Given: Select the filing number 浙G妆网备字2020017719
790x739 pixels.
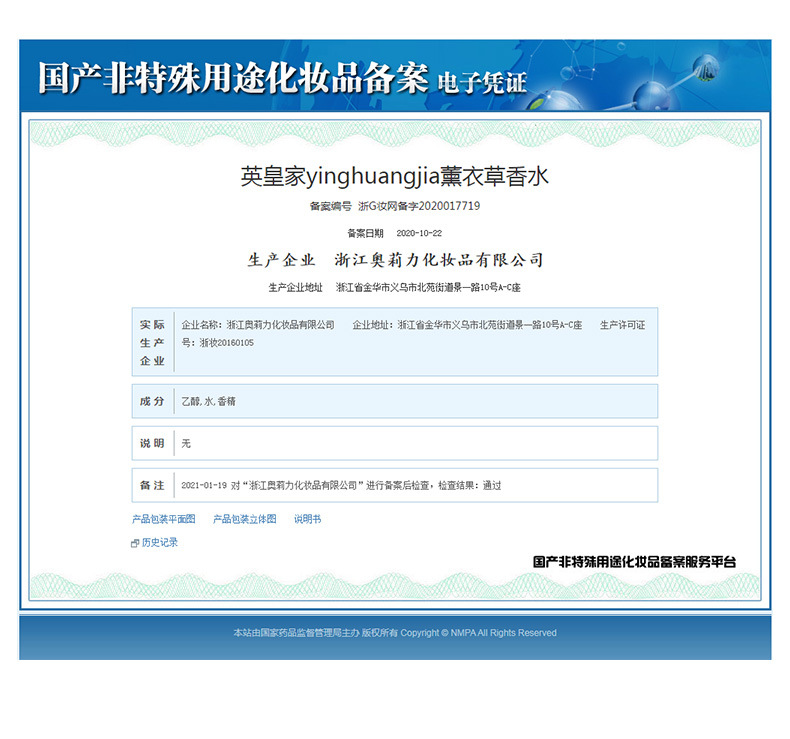Looking at the screenshot, I should (419, 206).
